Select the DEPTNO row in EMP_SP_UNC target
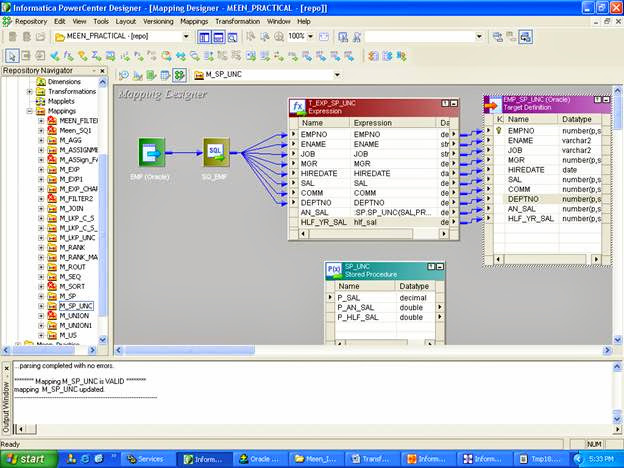The width and height of the screenshot is (624, 468). pyautogui.click(x=547, y=199)
